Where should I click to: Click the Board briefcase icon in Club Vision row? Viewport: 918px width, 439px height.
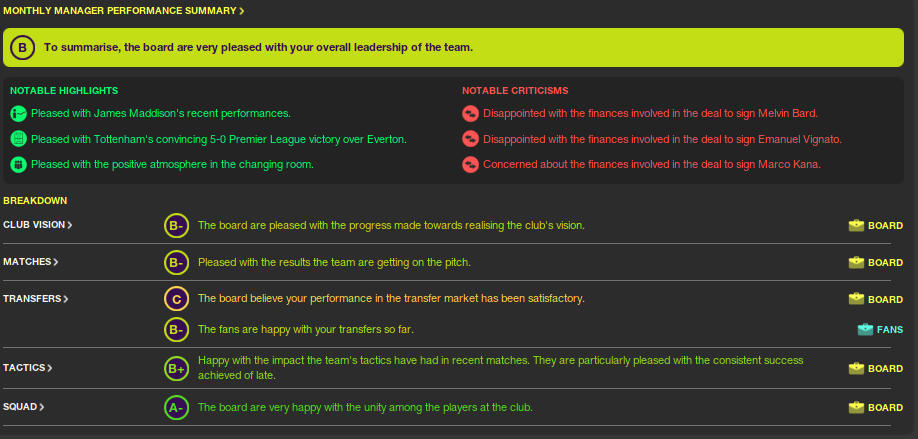click(856, 225)
